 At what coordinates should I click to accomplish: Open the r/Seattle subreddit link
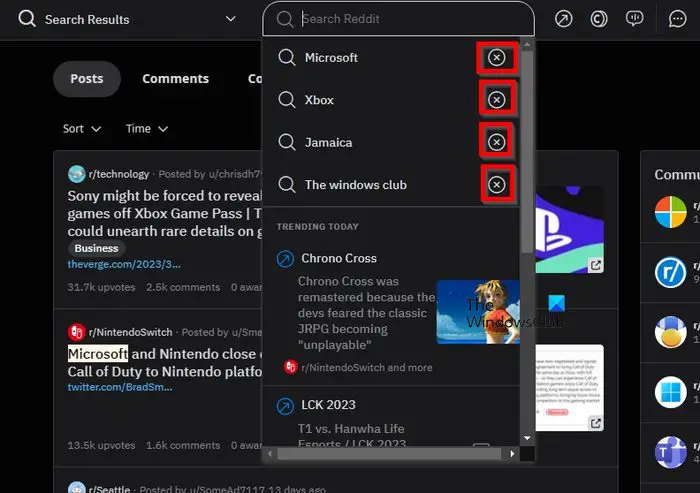(109, 489)
